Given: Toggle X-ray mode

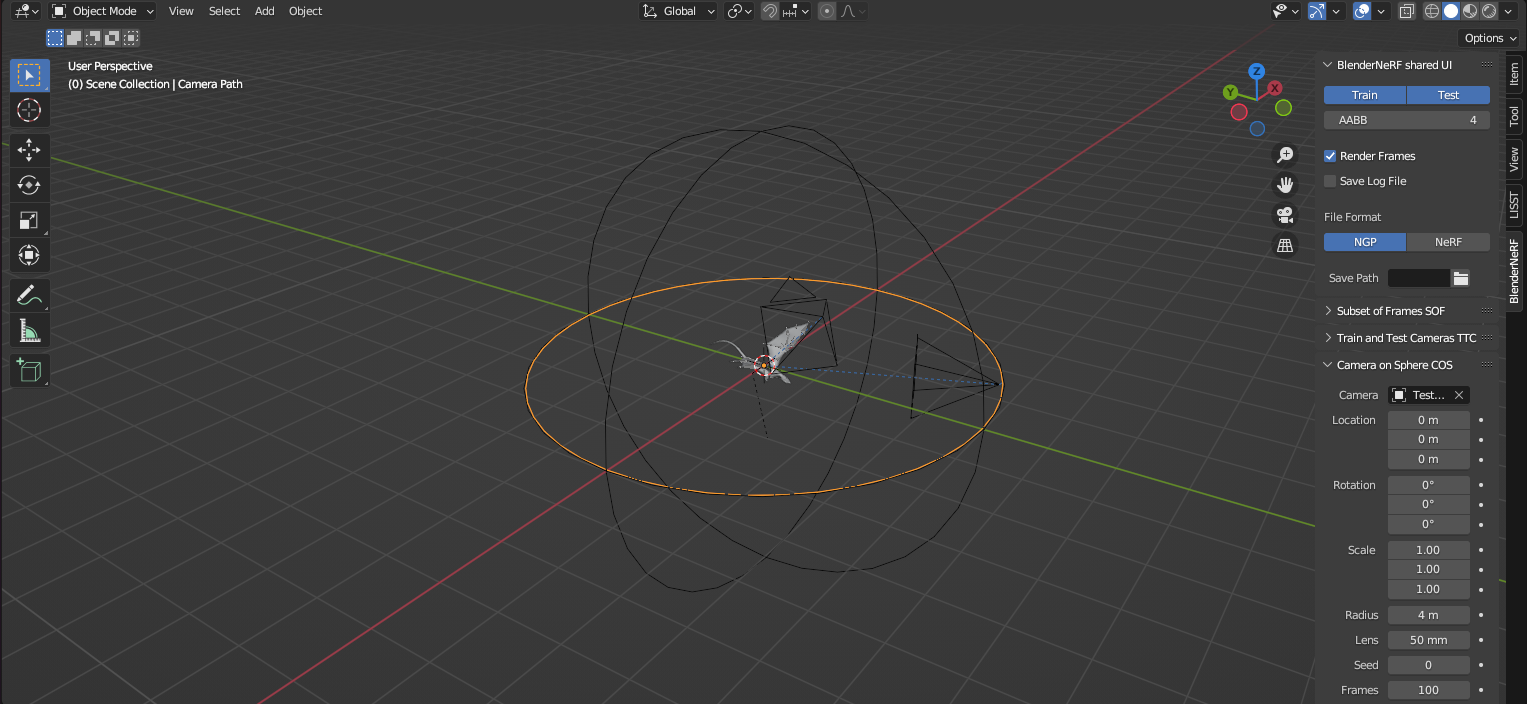Looking at the screenshot, I should [1407, 11].
